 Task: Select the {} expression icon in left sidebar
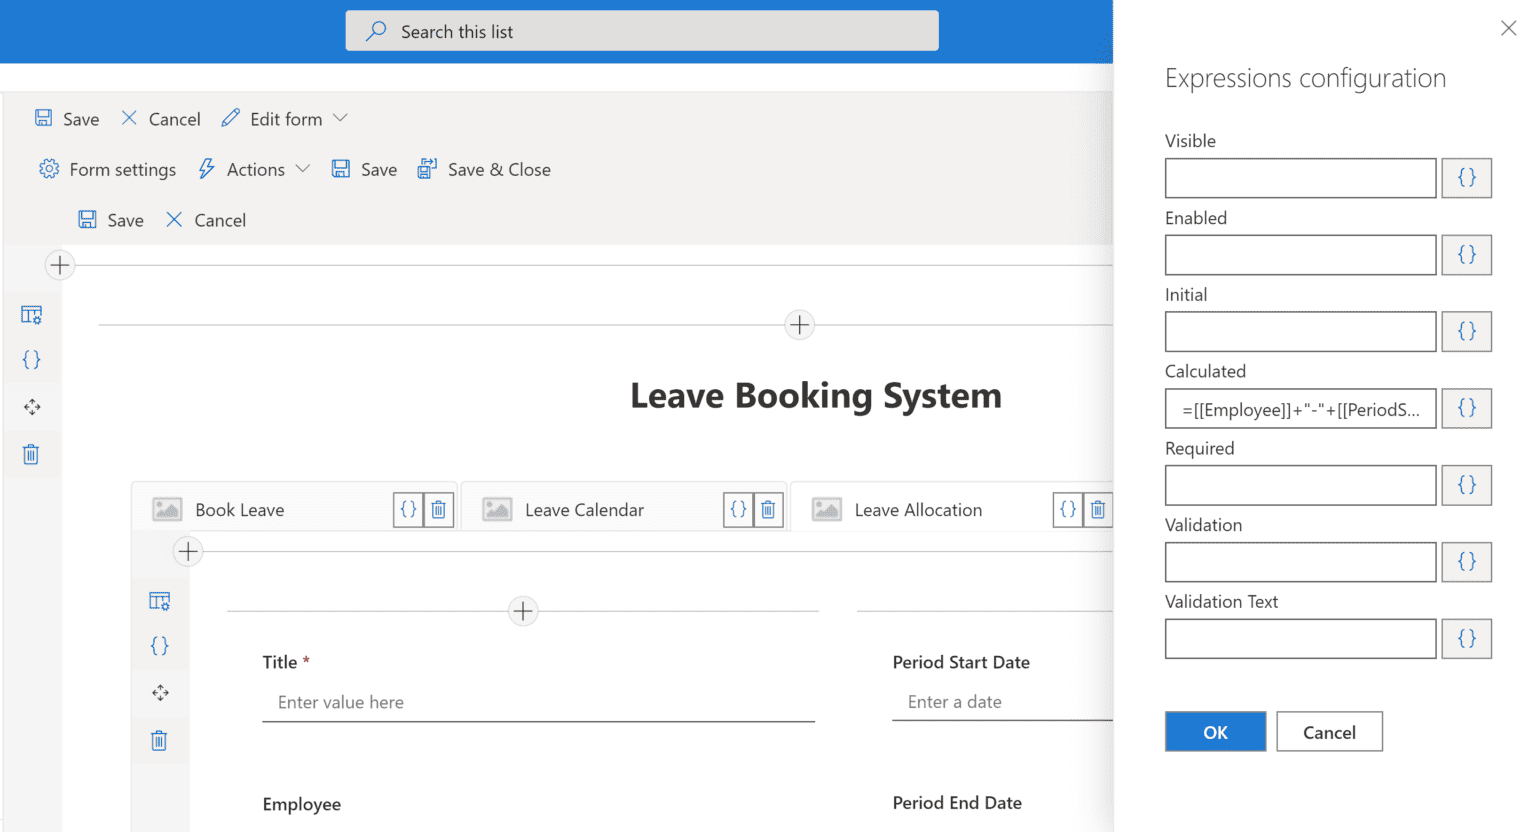[x=31, y=359]
